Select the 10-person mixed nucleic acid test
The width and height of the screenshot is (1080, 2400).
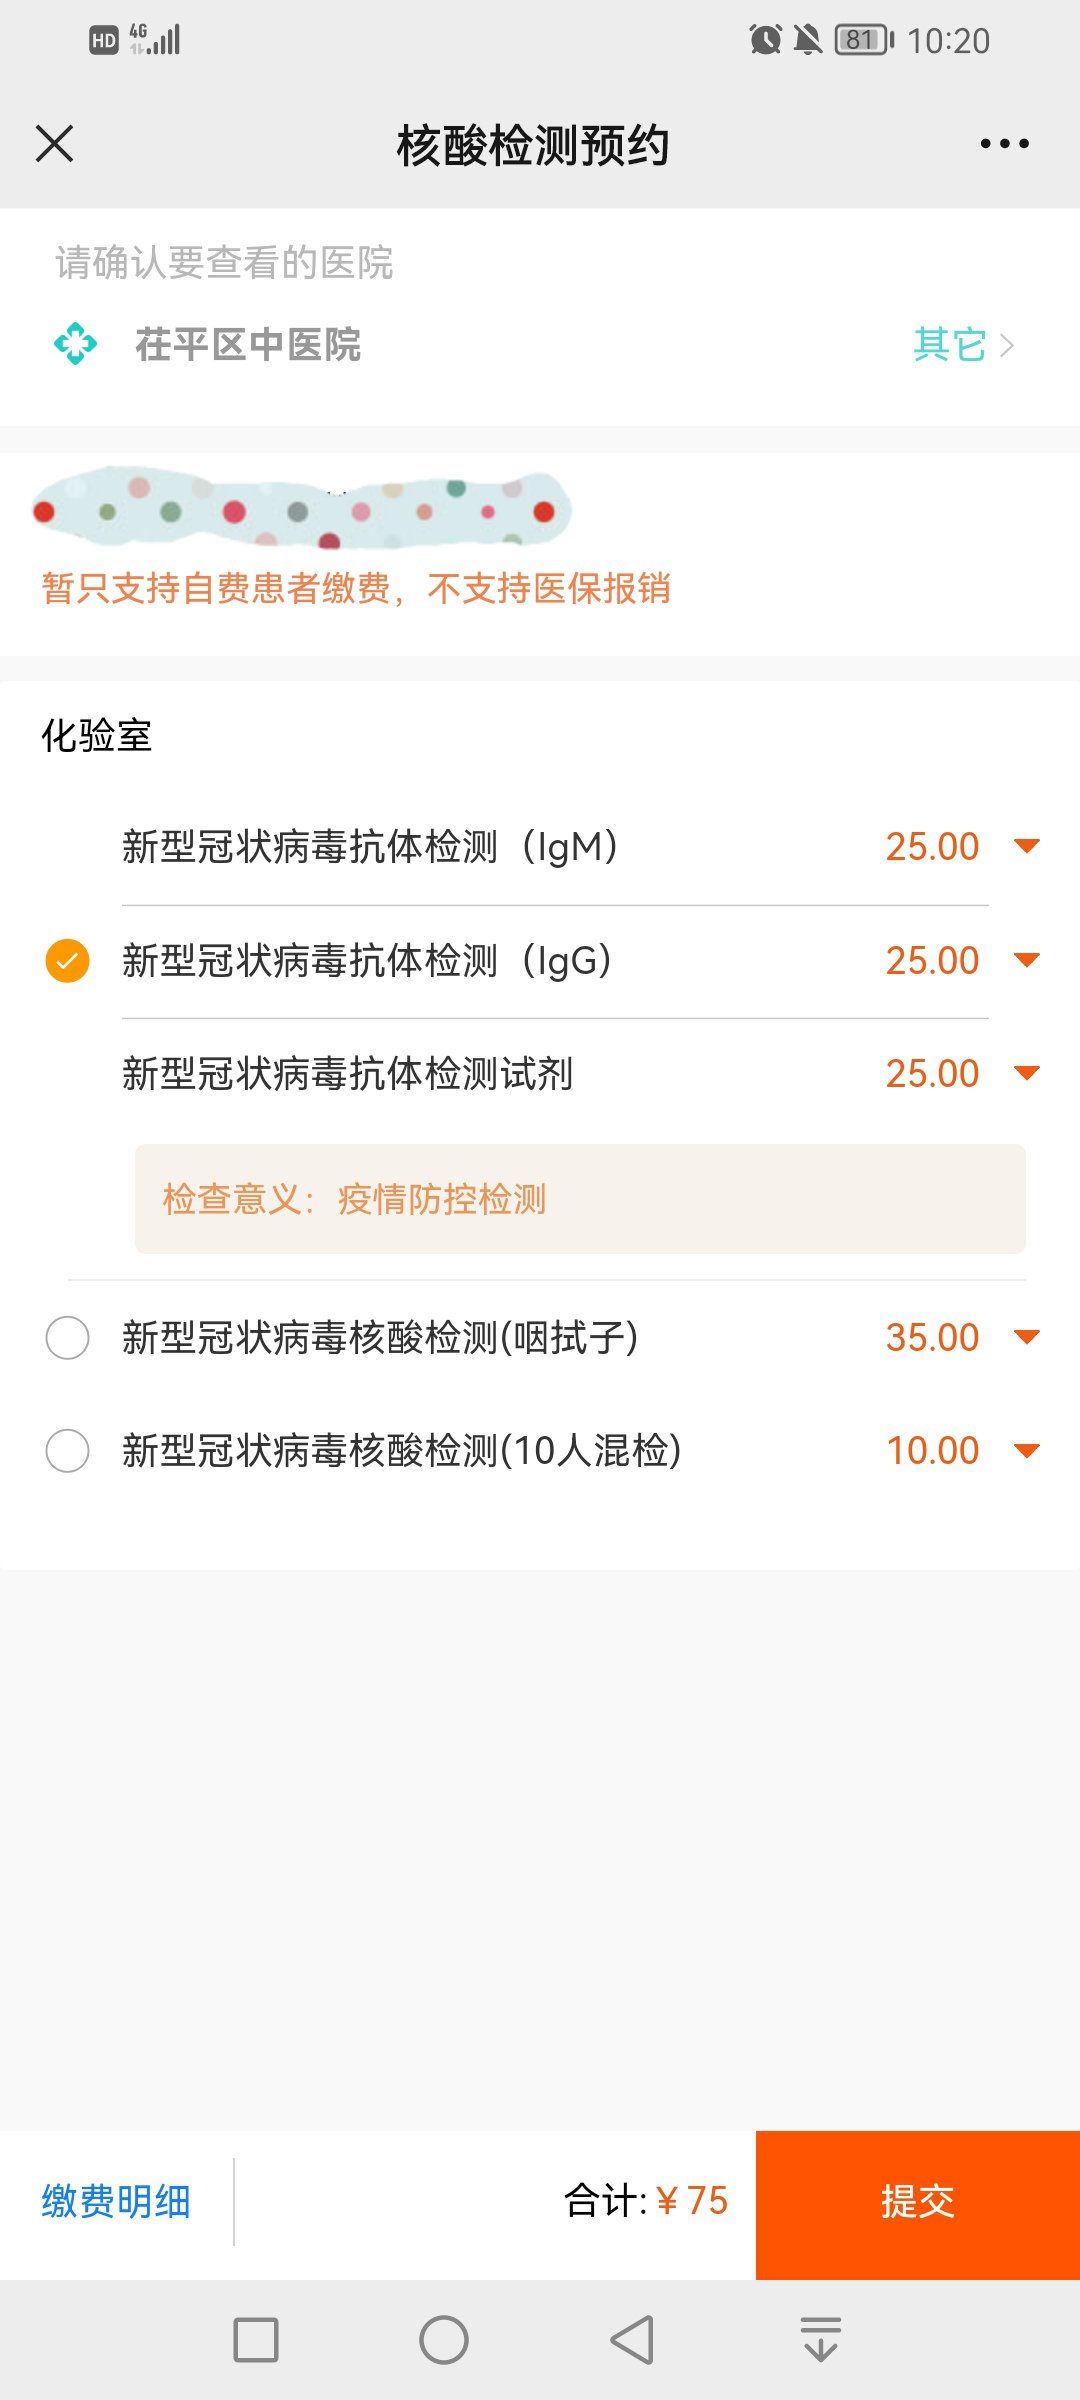click(x=68, y=1451)
